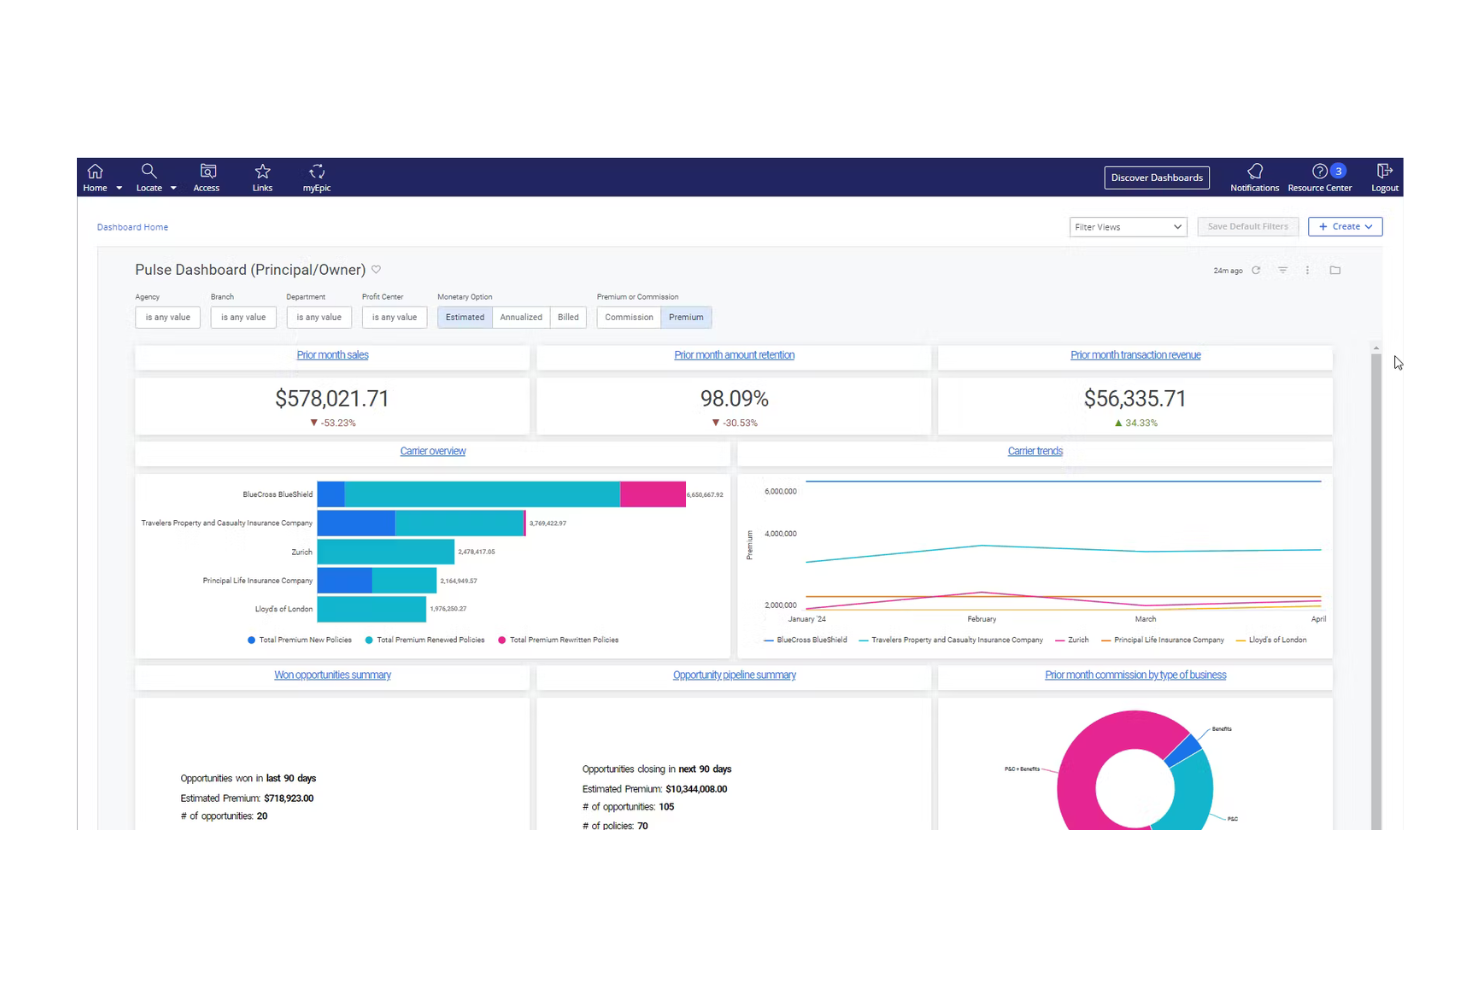
Task: Toggle Principal Life Insurance trend legend
Action: (x=1162, y=640)
